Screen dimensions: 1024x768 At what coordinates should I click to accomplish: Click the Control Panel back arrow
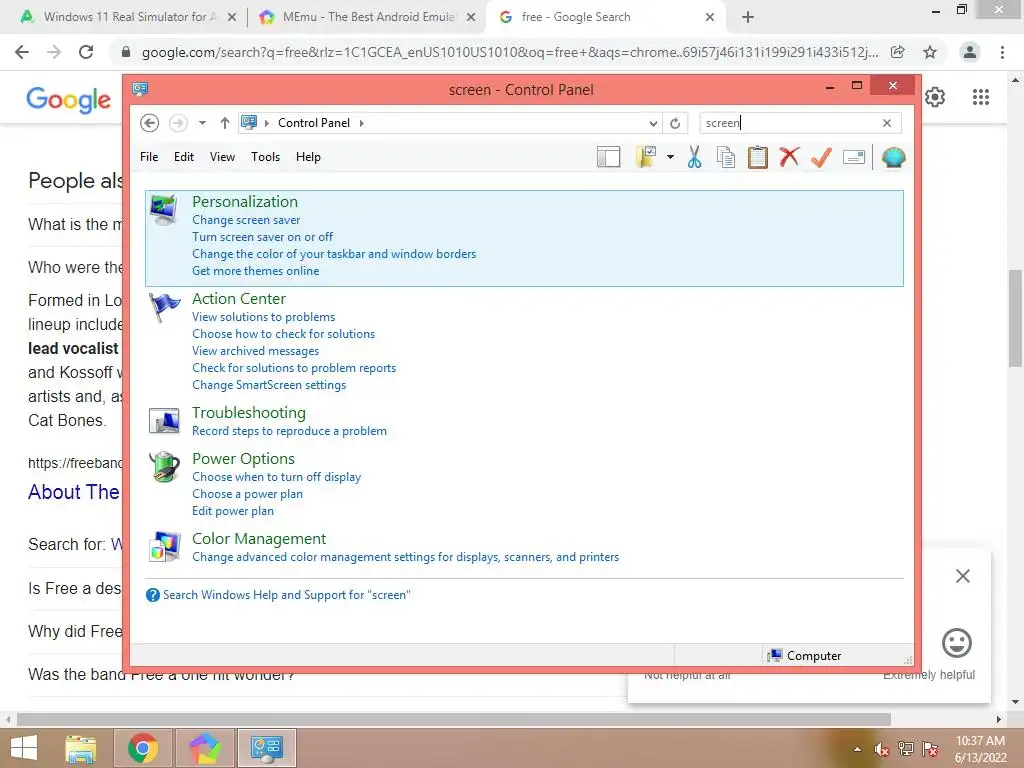[150, 123]
